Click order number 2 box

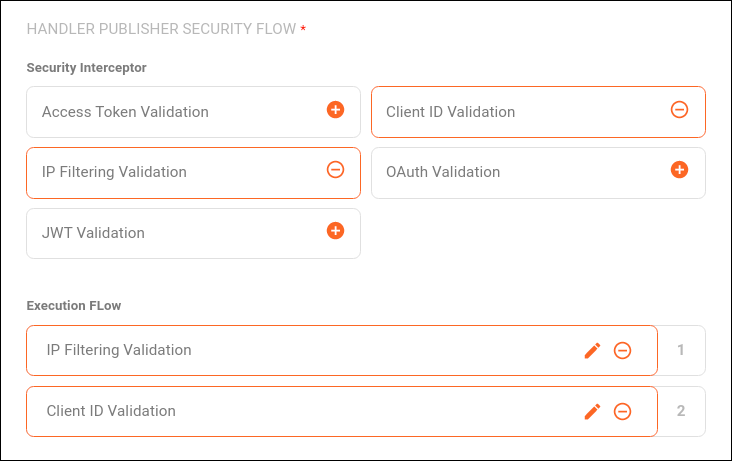point(681,411)
